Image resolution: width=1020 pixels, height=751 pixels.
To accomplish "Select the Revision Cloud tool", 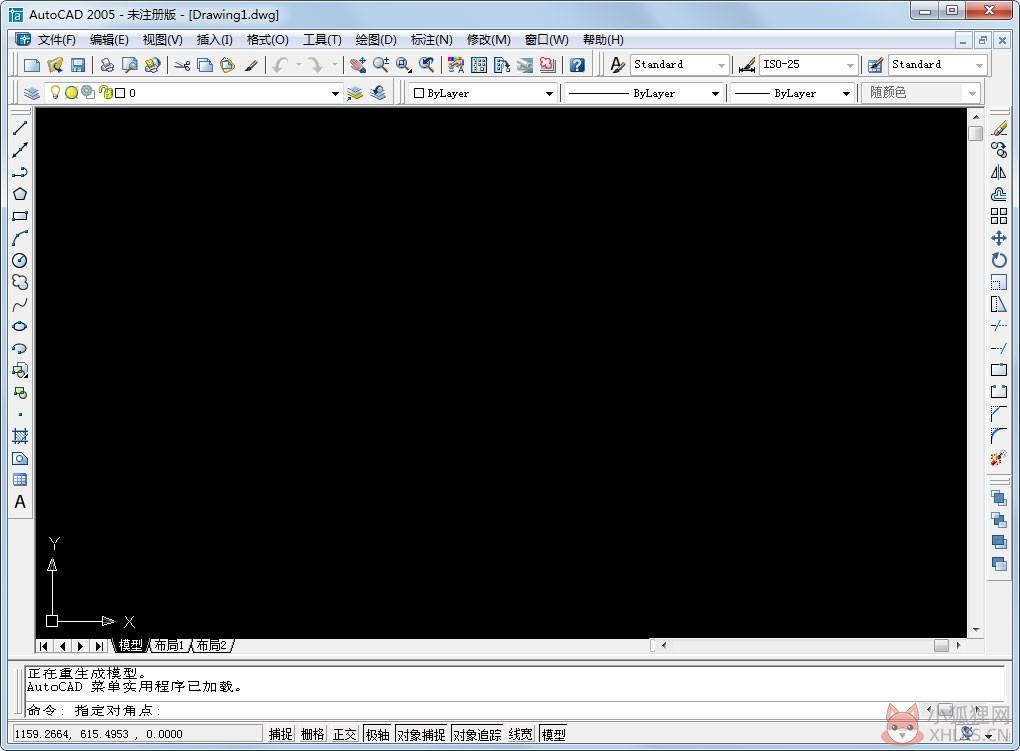I will pyautogui.click(x=20, y=282).
